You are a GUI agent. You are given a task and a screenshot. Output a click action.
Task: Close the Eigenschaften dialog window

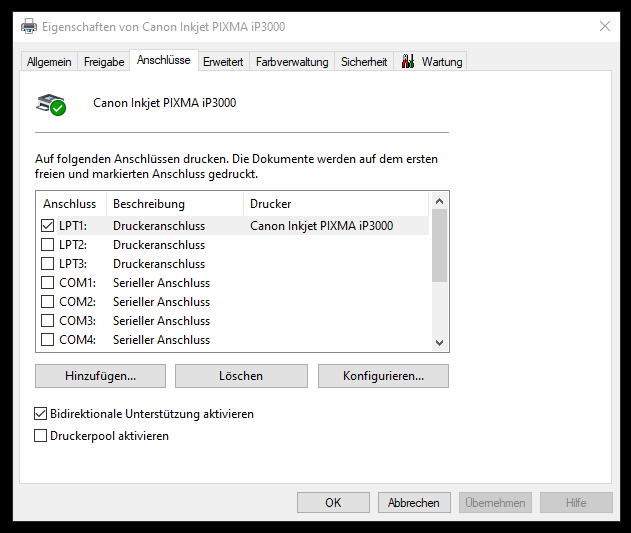pos(605,27)
